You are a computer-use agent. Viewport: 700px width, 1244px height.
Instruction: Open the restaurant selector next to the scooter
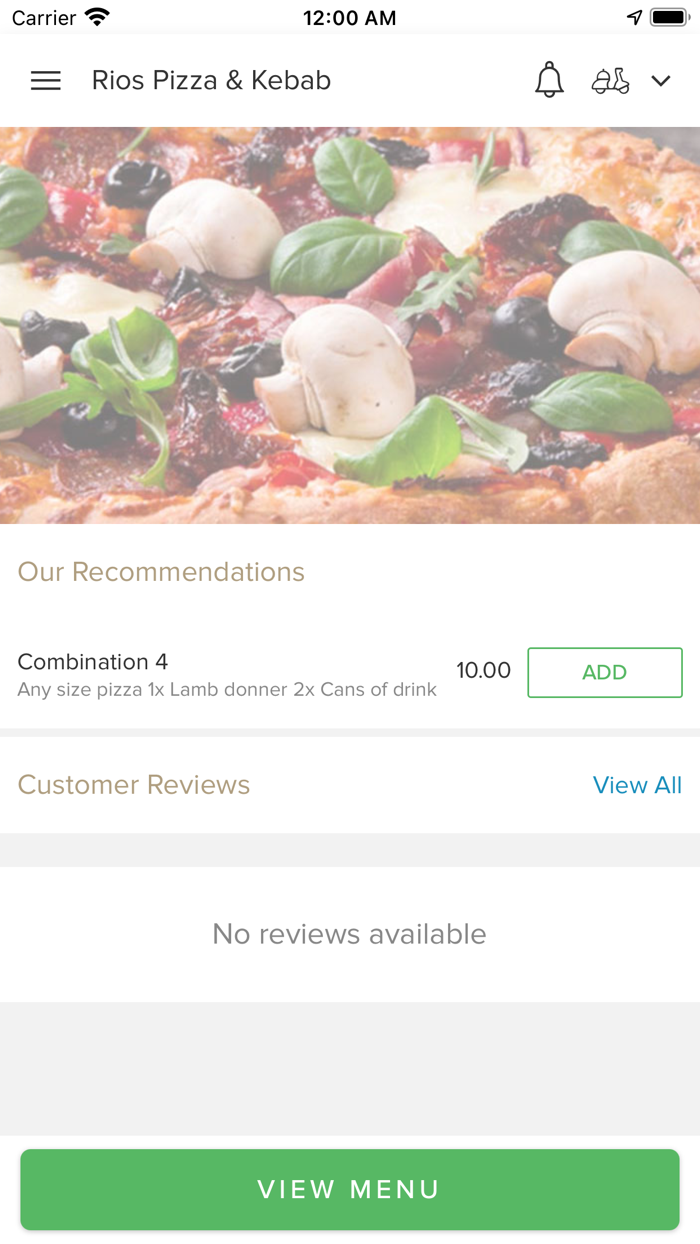pos(662,81)
